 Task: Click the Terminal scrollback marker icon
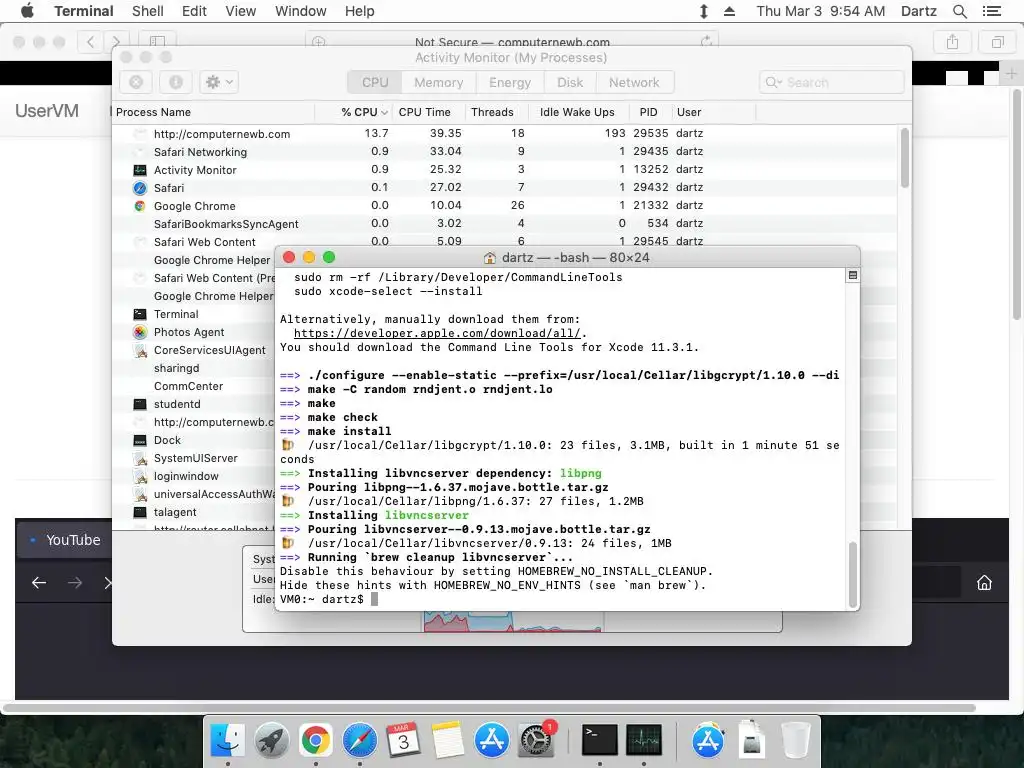tap(852, 276)
